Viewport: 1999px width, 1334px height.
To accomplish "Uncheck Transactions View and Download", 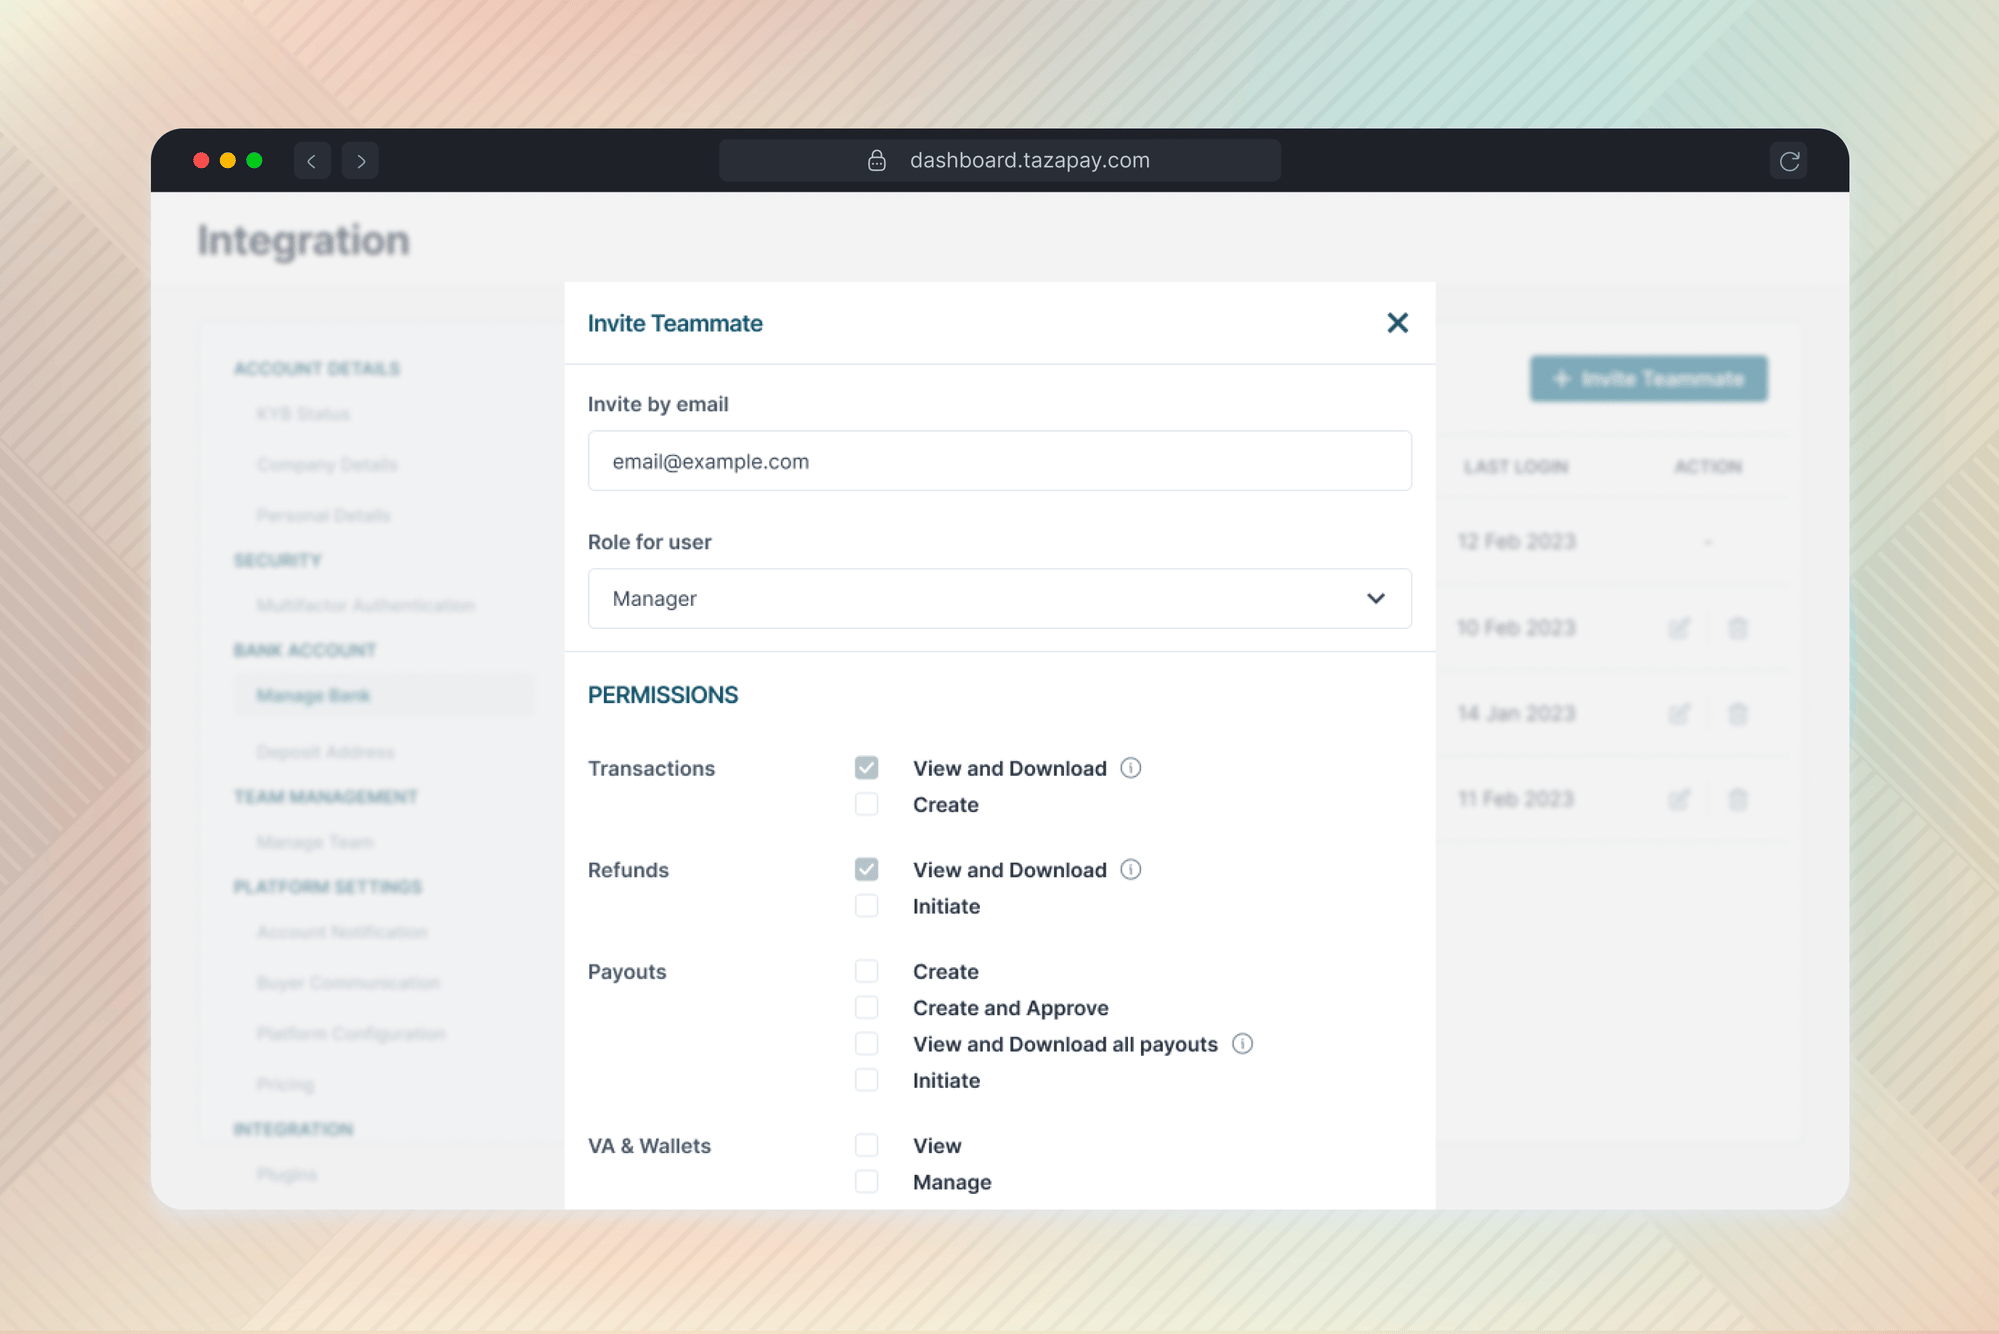I will click(866, 768).
